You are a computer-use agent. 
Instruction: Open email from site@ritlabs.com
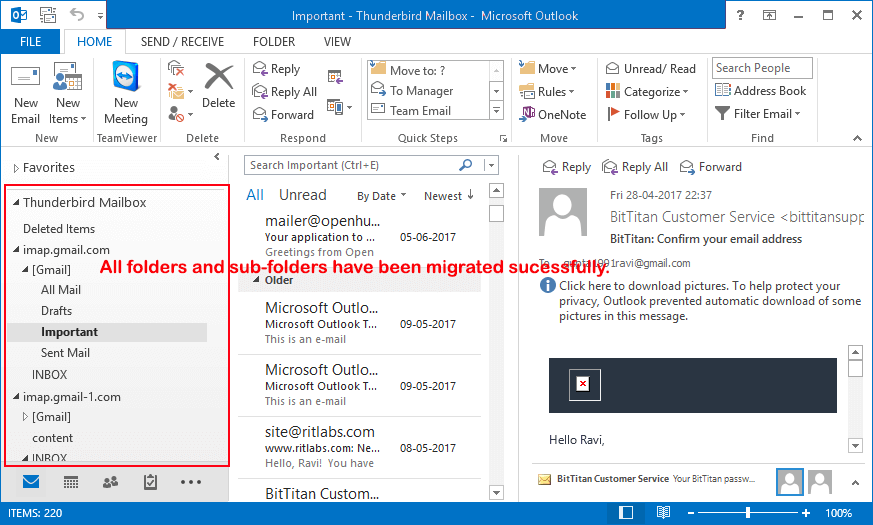tap(359, 447)
